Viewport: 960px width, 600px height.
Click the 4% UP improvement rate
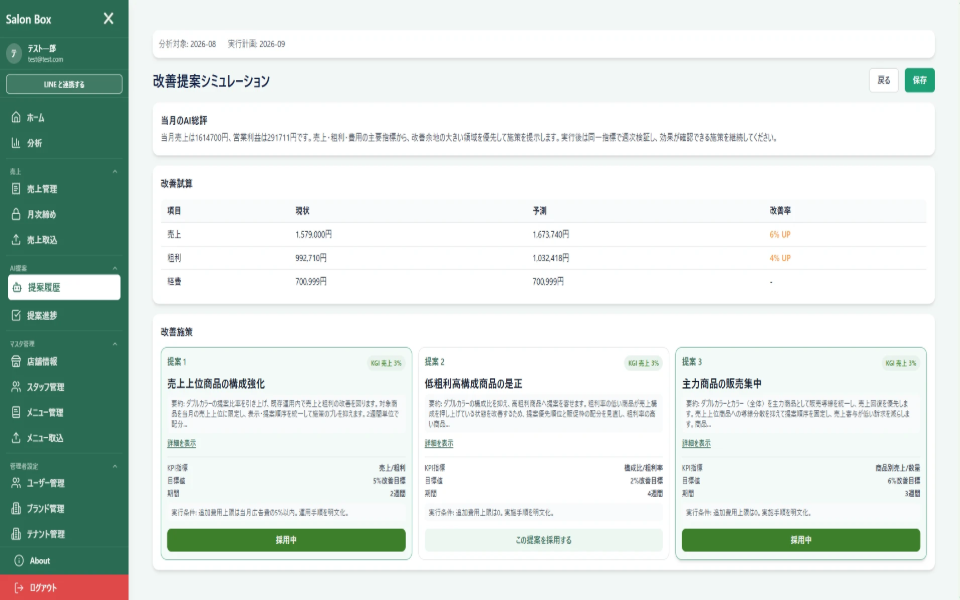(780, 258)
